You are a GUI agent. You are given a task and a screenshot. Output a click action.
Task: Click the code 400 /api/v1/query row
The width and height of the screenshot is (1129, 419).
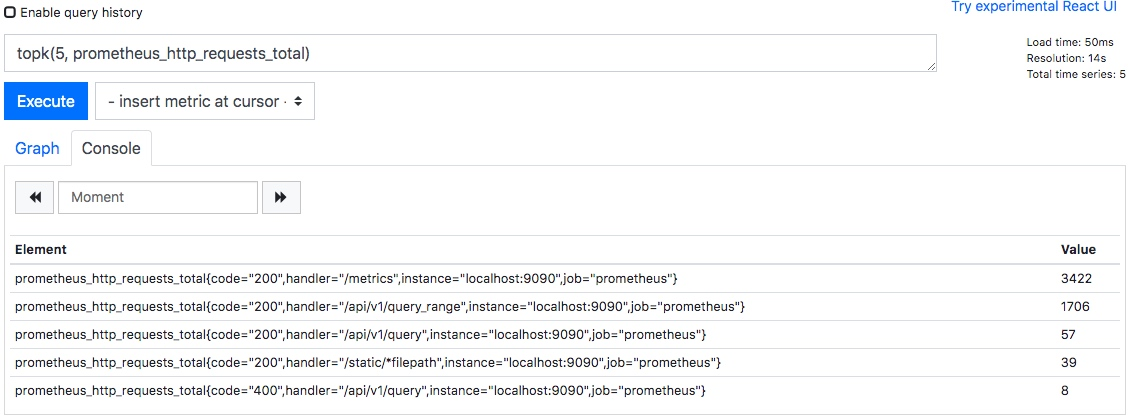point(360,389)
